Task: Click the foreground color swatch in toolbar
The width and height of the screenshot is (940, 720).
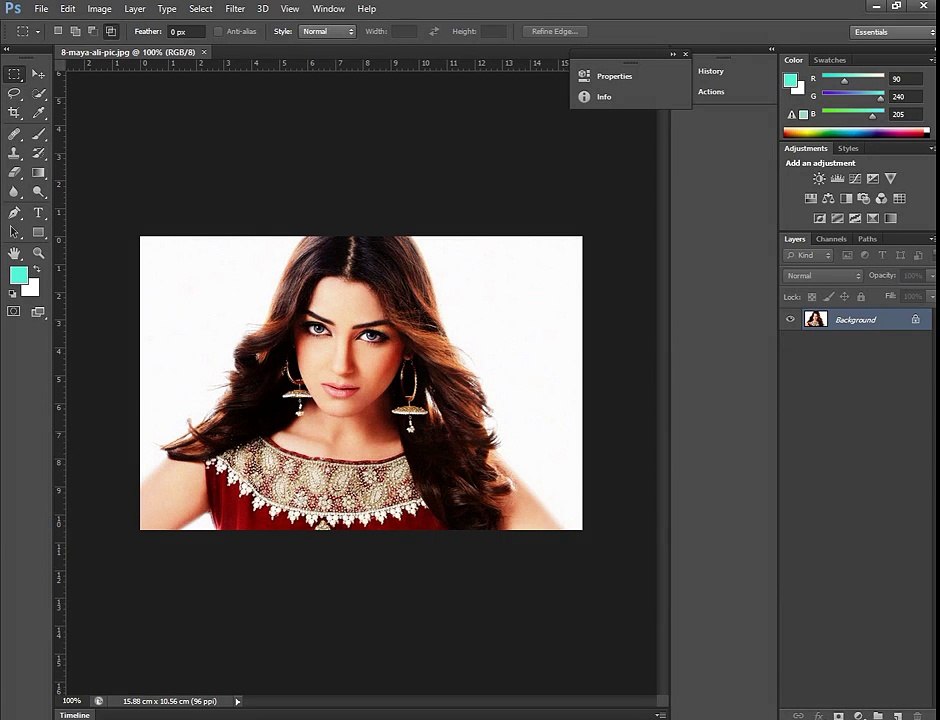Action: (x=18, y=275)
